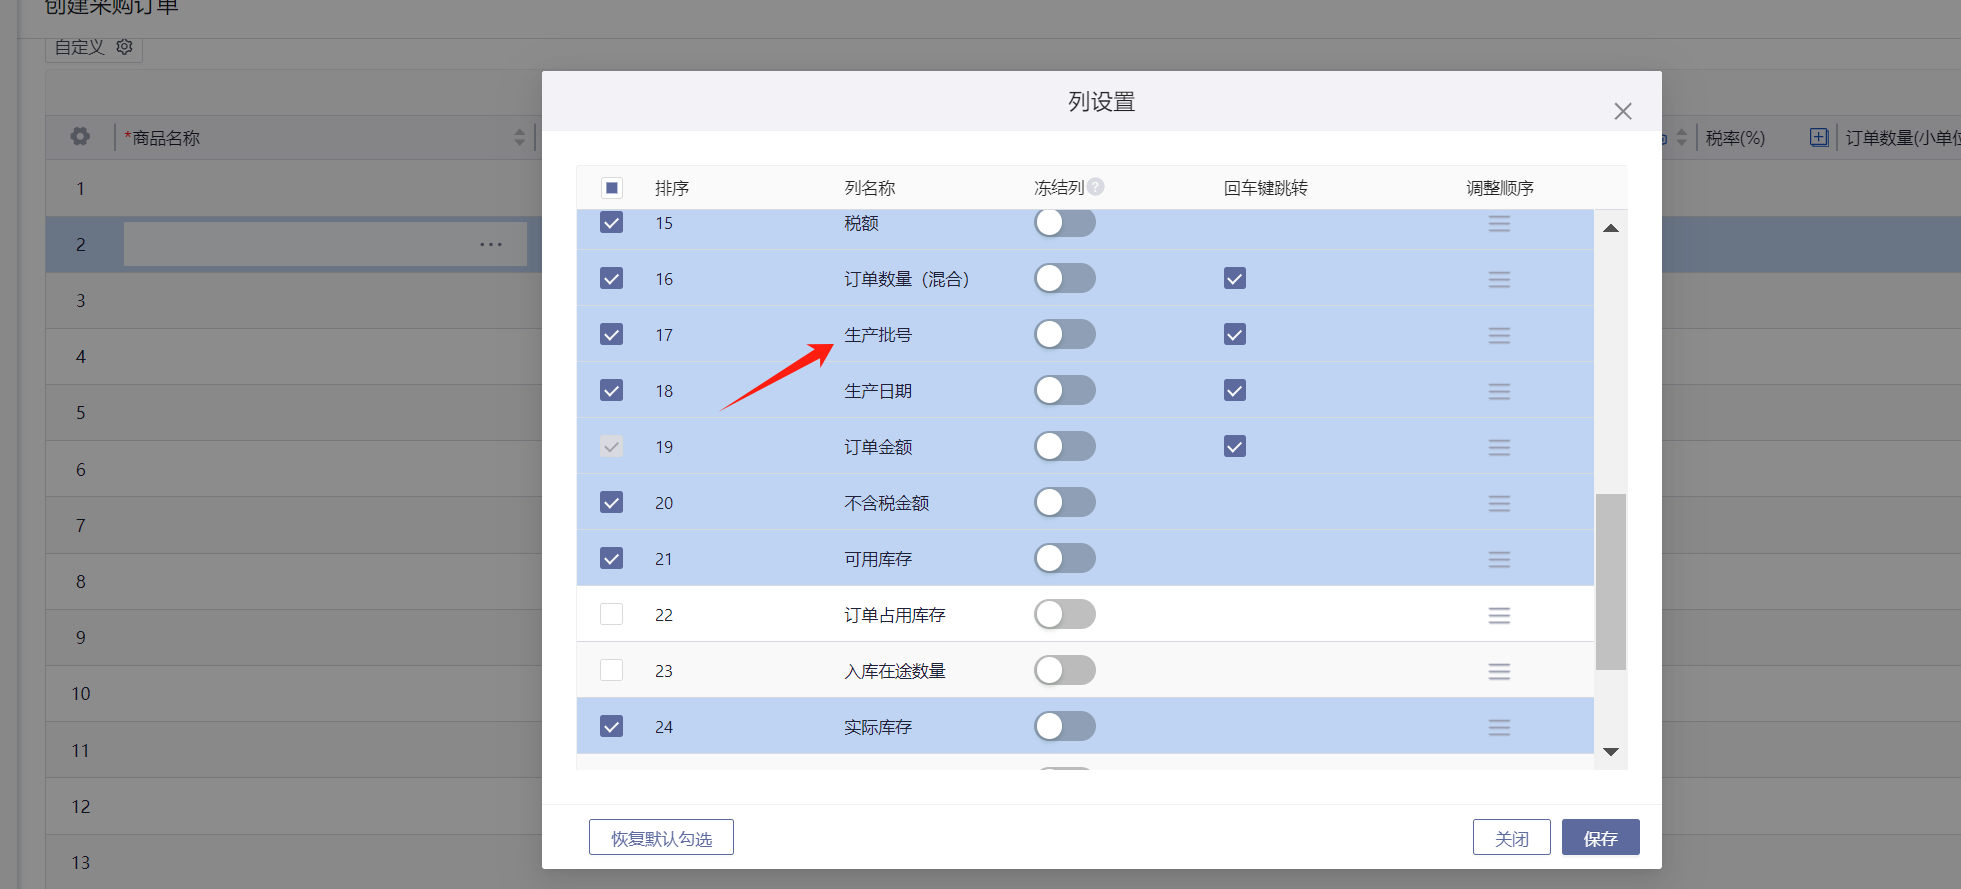Click the 商品名称 column header
Screen dimensions: 1961x889
[162, 138]
